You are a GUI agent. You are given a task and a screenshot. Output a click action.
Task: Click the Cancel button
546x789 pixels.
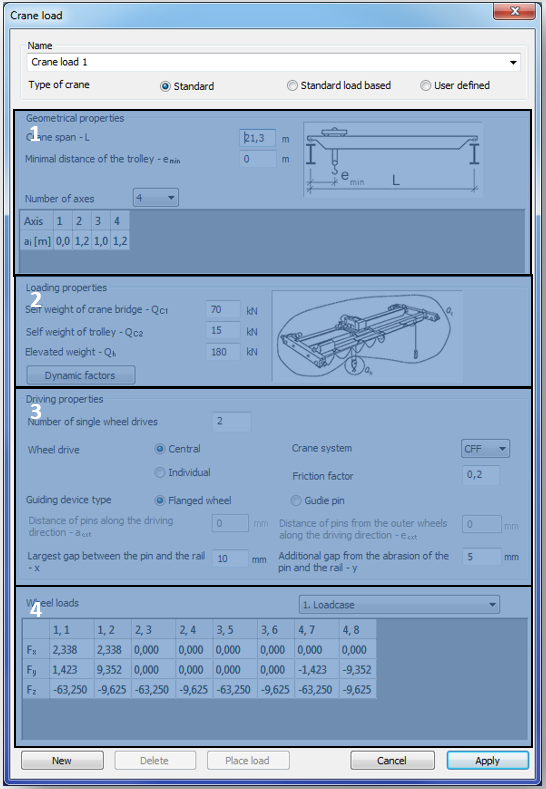pos(392,760)
